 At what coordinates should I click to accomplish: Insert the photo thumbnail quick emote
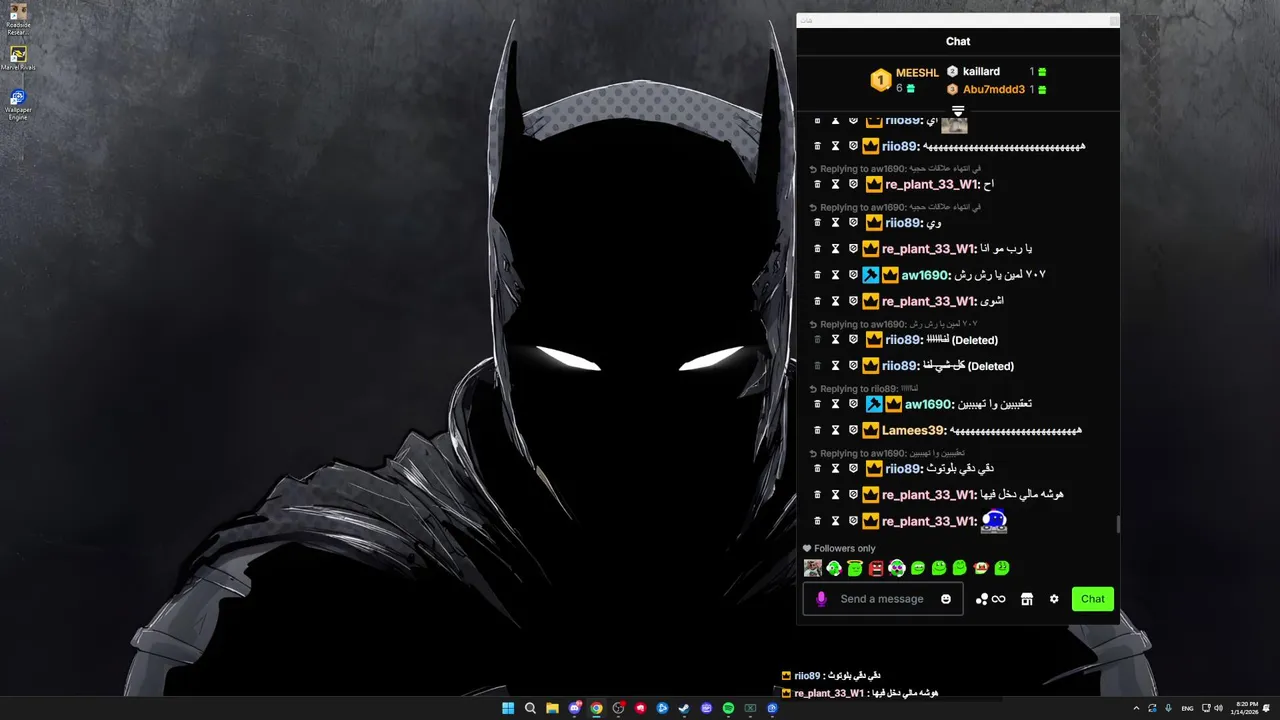point(813,568)
